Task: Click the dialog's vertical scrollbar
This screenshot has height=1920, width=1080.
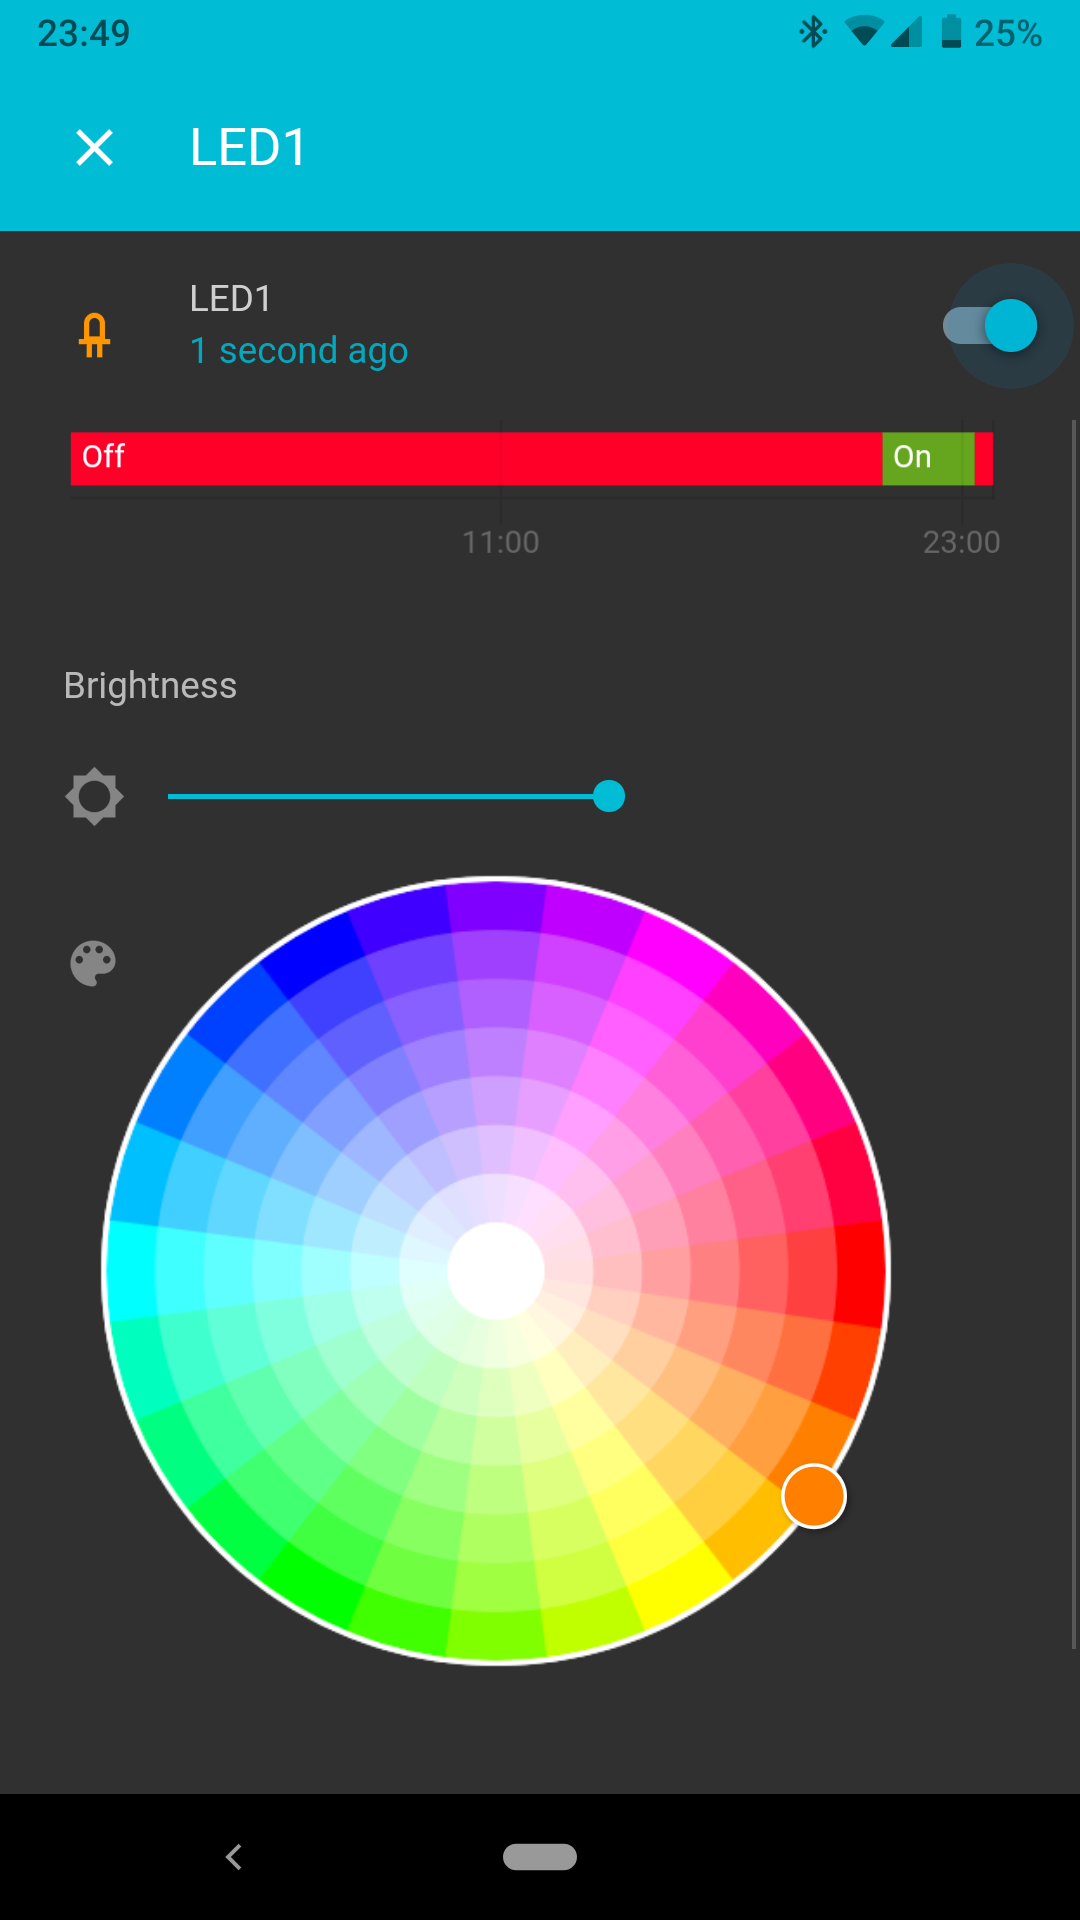Action: pyautogui.click(x=1074, y=1035)
